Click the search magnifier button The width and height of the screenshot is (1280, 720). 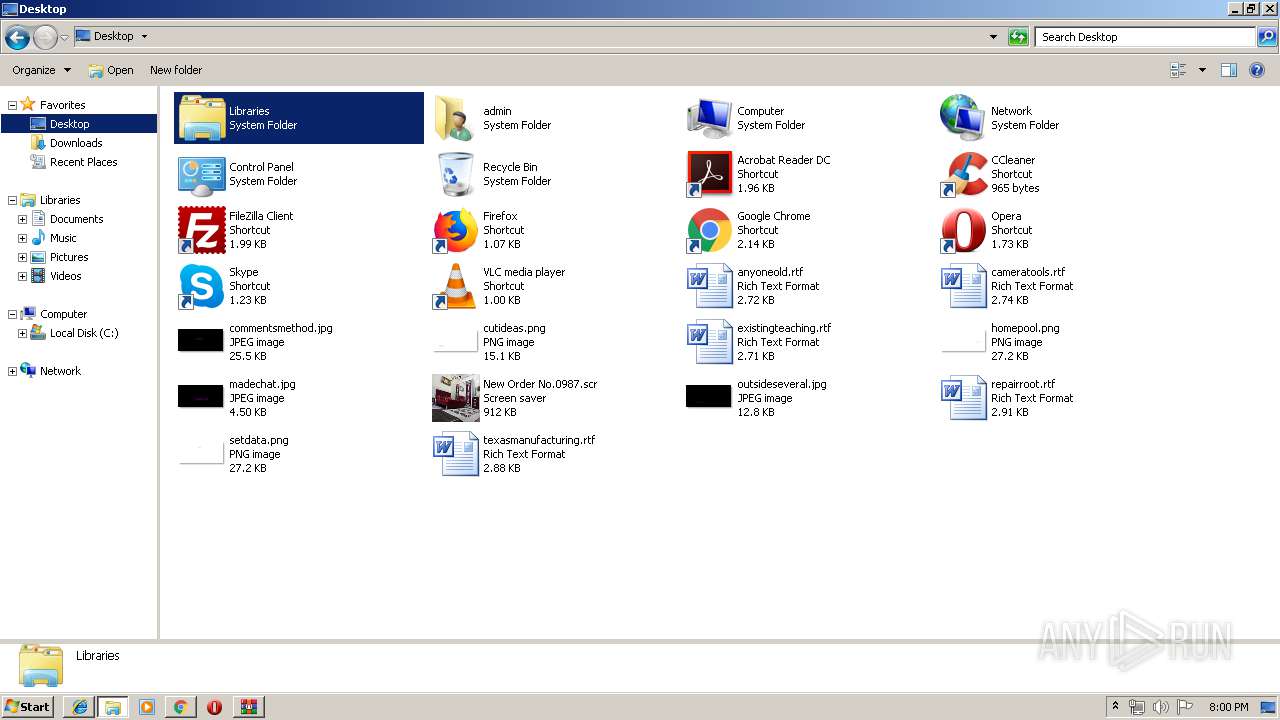1267,37
